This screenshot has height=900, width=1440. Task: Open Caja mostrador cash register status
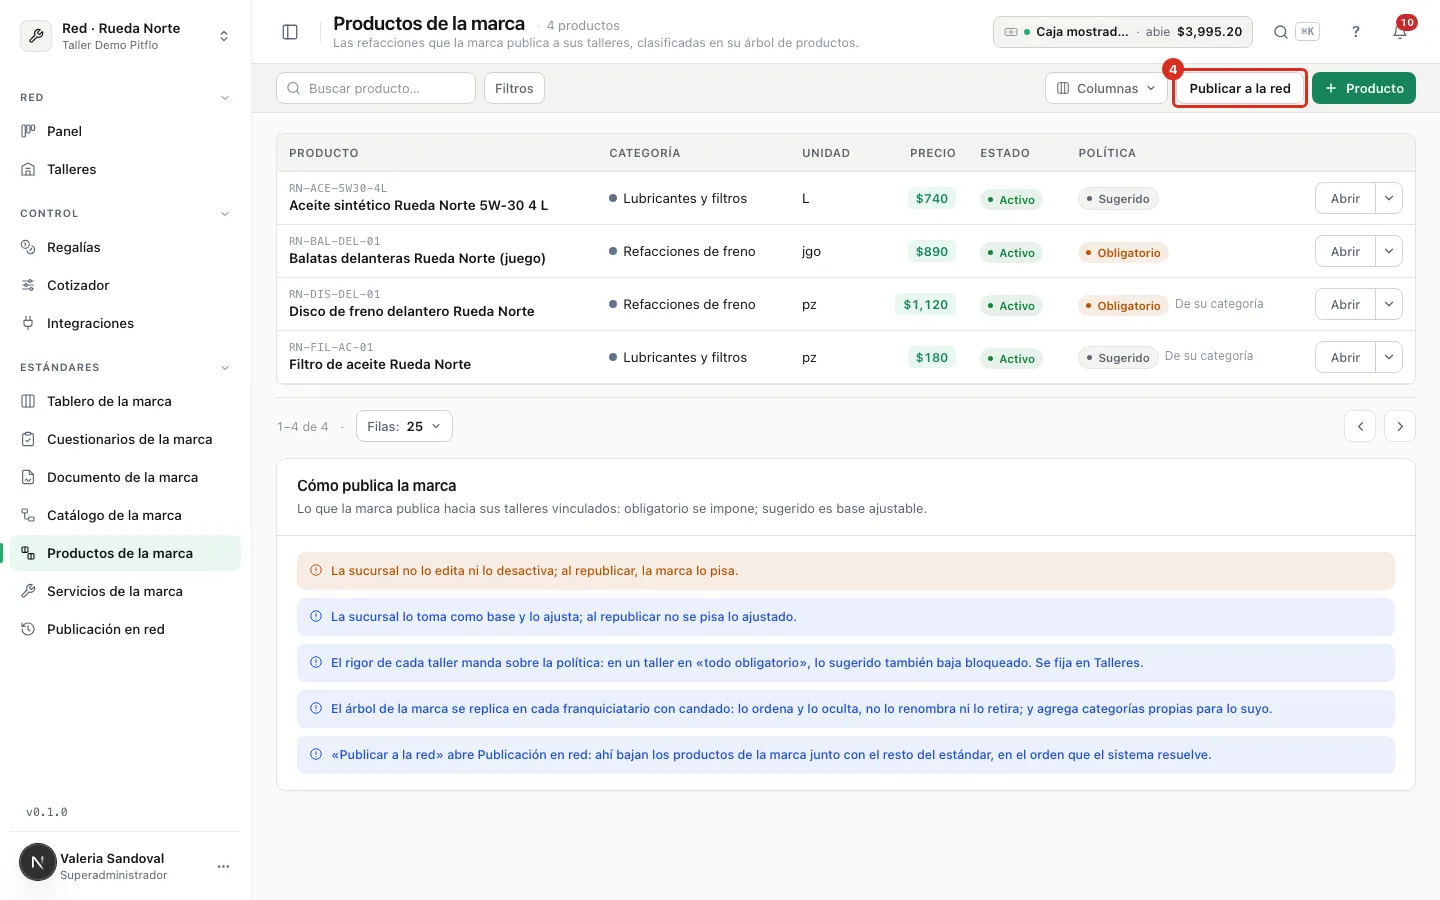[x=1123, y=32]
